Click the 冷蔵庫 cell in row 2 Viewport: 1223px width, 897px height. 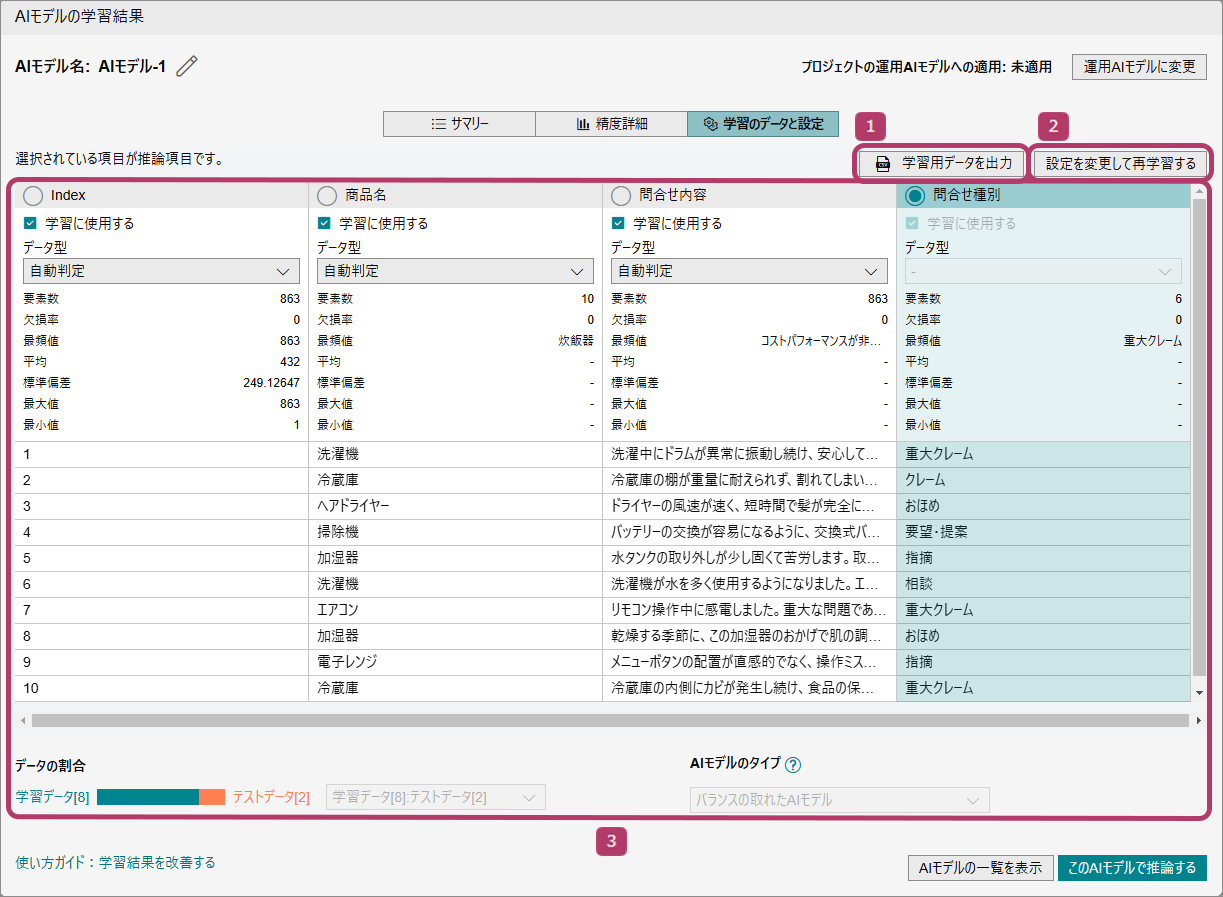tap(455, 480)
